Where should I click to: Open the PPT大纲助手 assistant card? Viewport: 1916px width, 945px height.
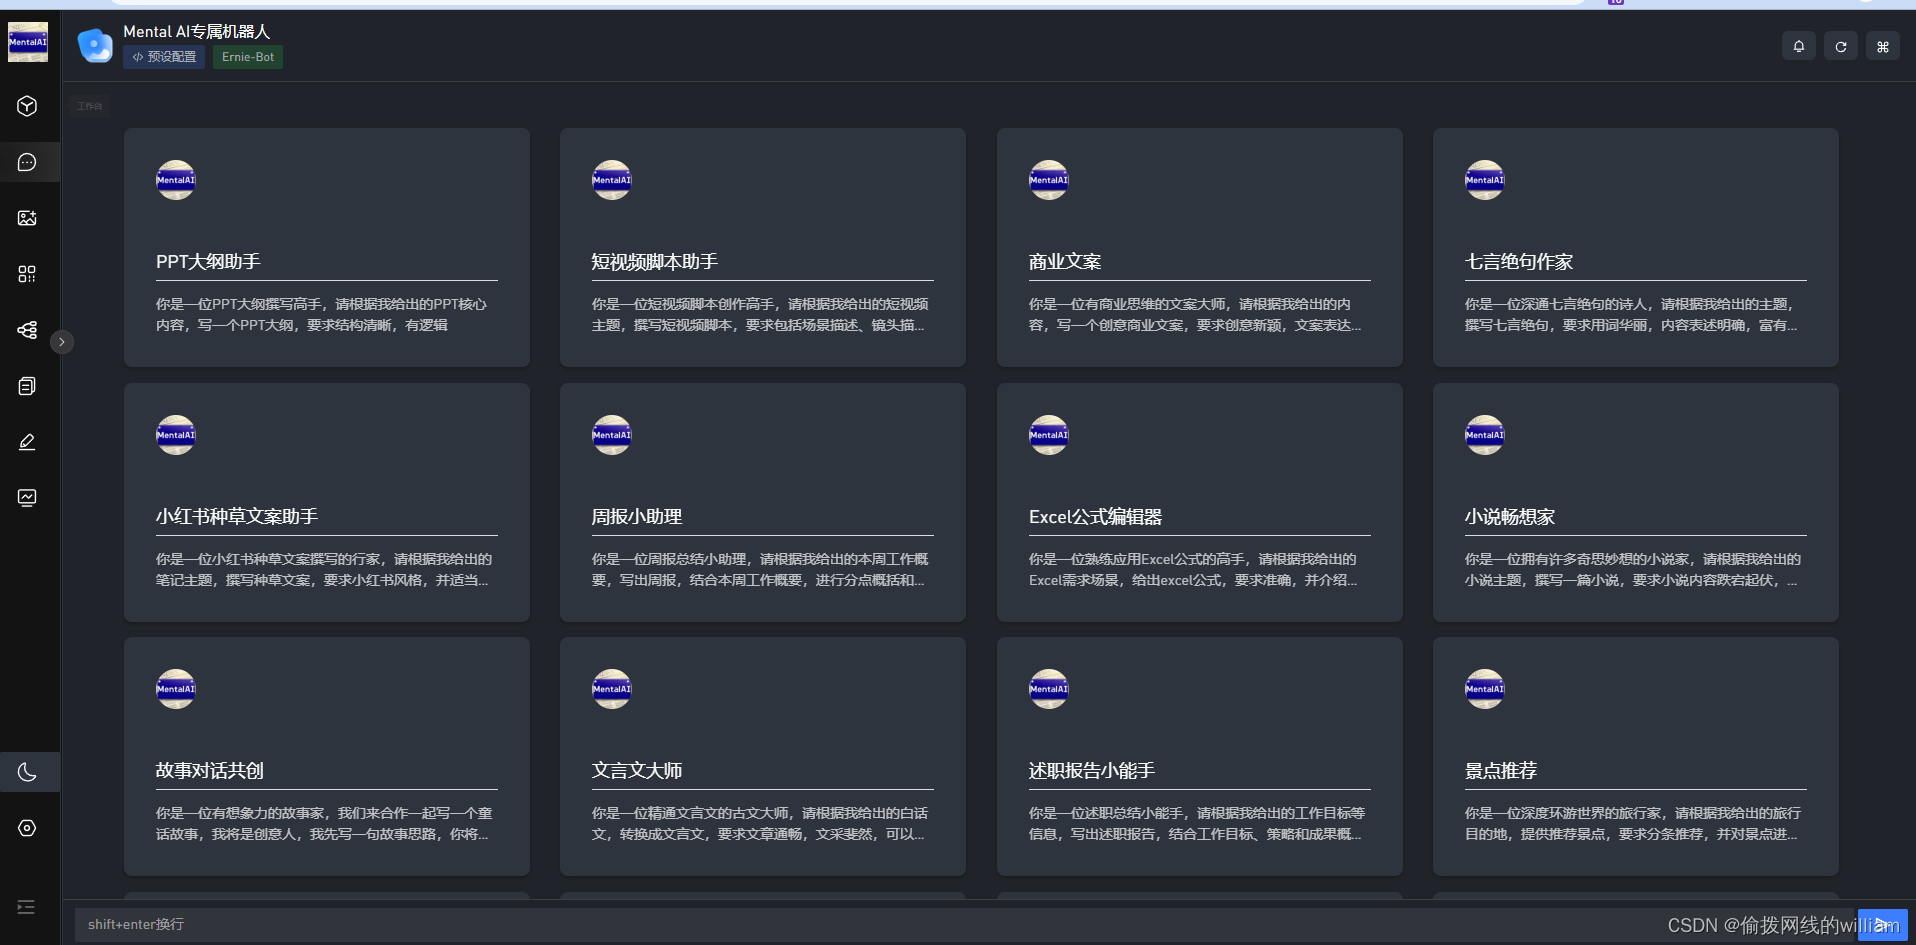pos(326,247)
